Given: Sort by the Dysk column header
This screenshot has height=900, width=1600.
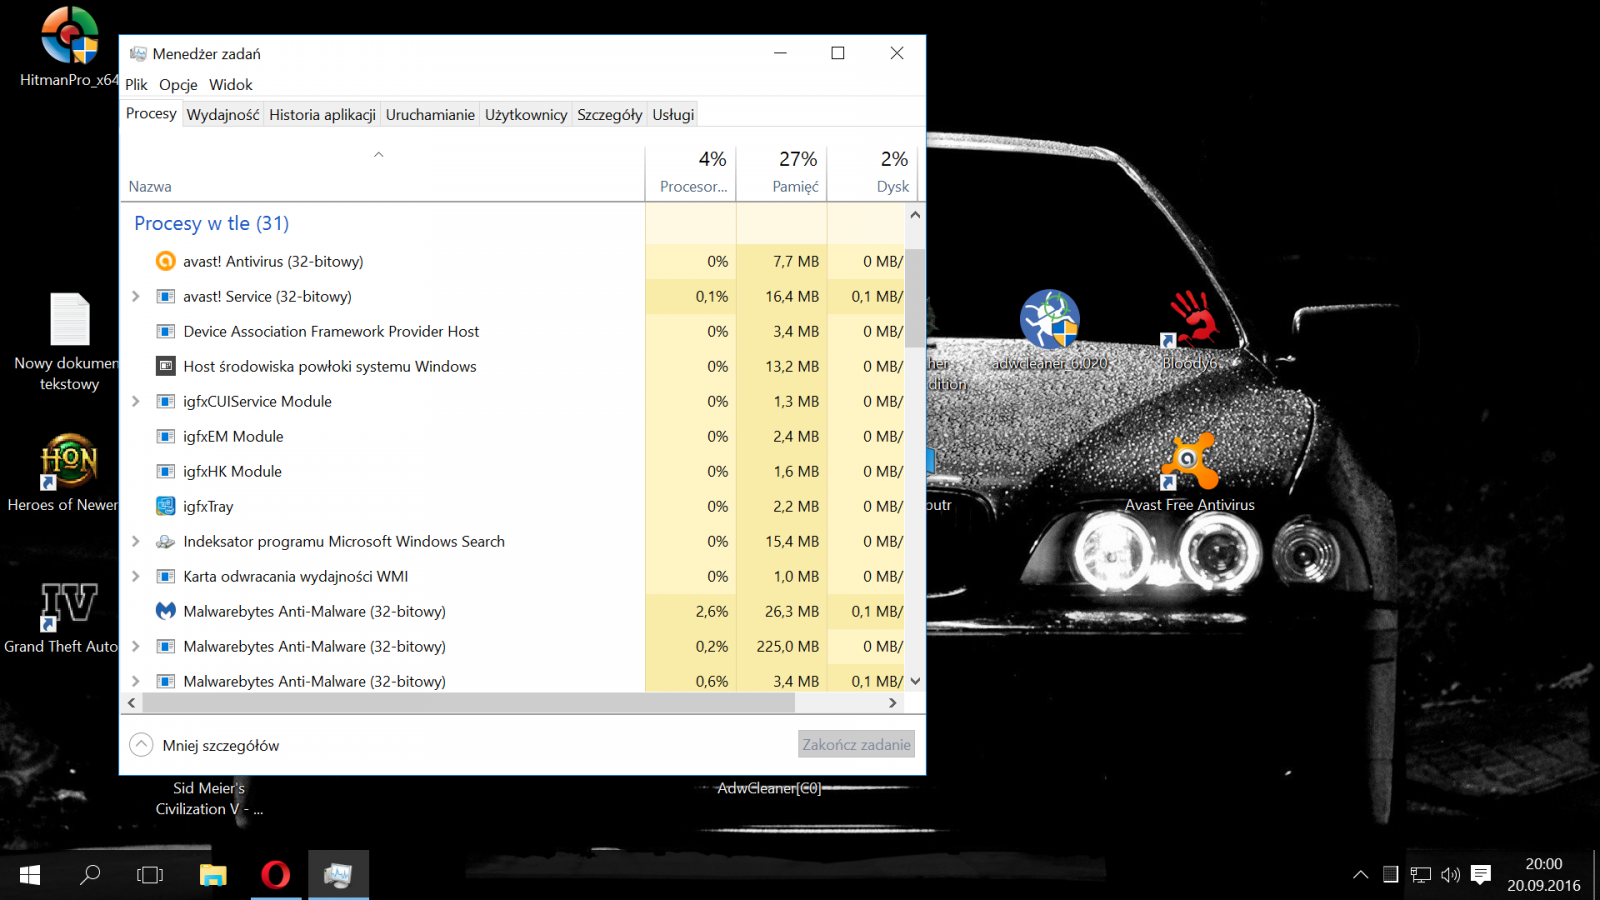Looking at the screenshot, I should 872,174.
